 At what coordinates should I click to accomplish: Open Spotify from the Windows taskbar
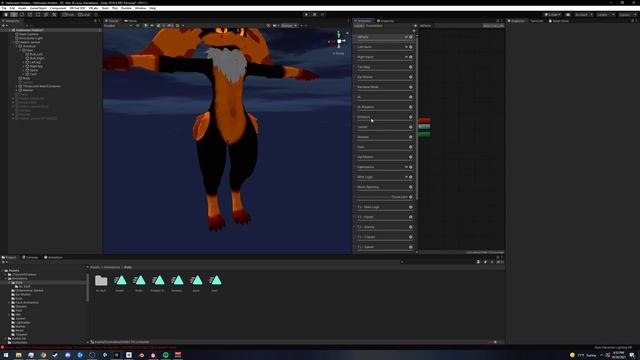166,355
